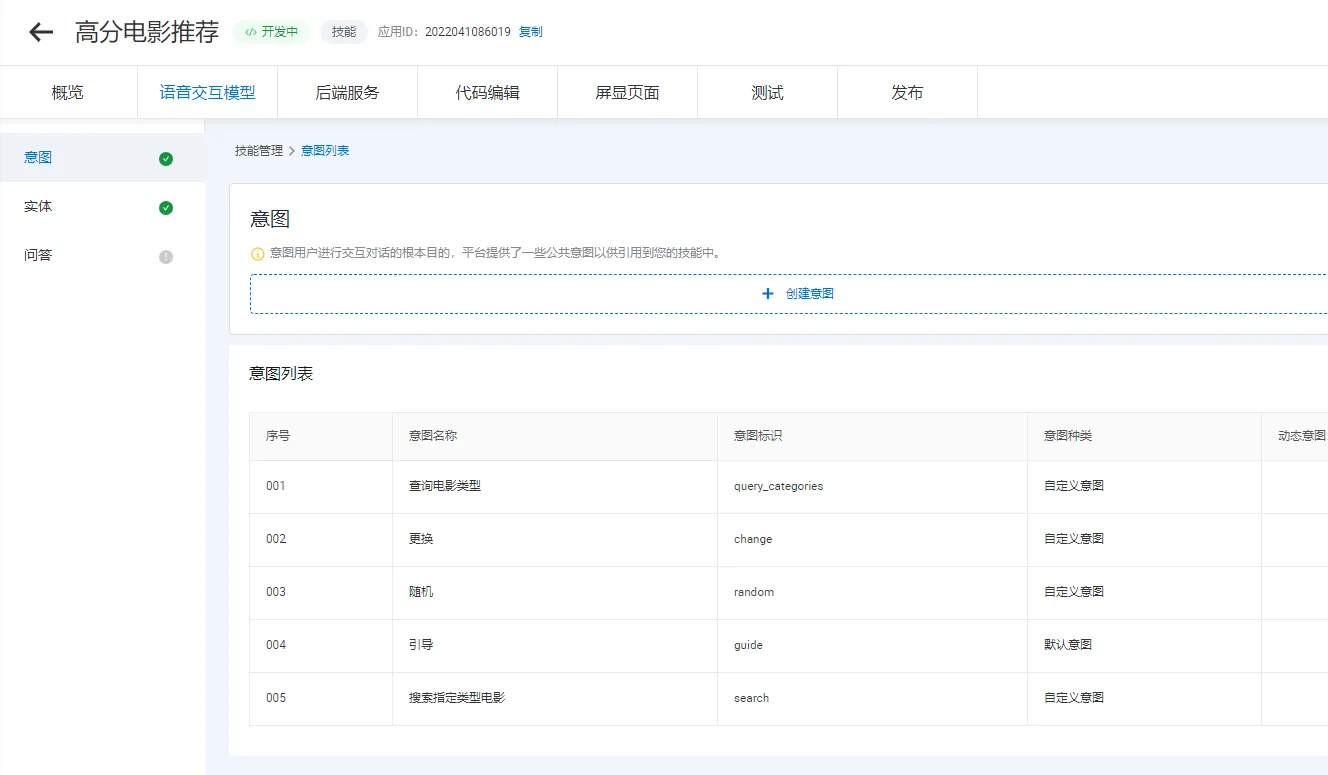
Task: Click identifier random
Action: 754,592
